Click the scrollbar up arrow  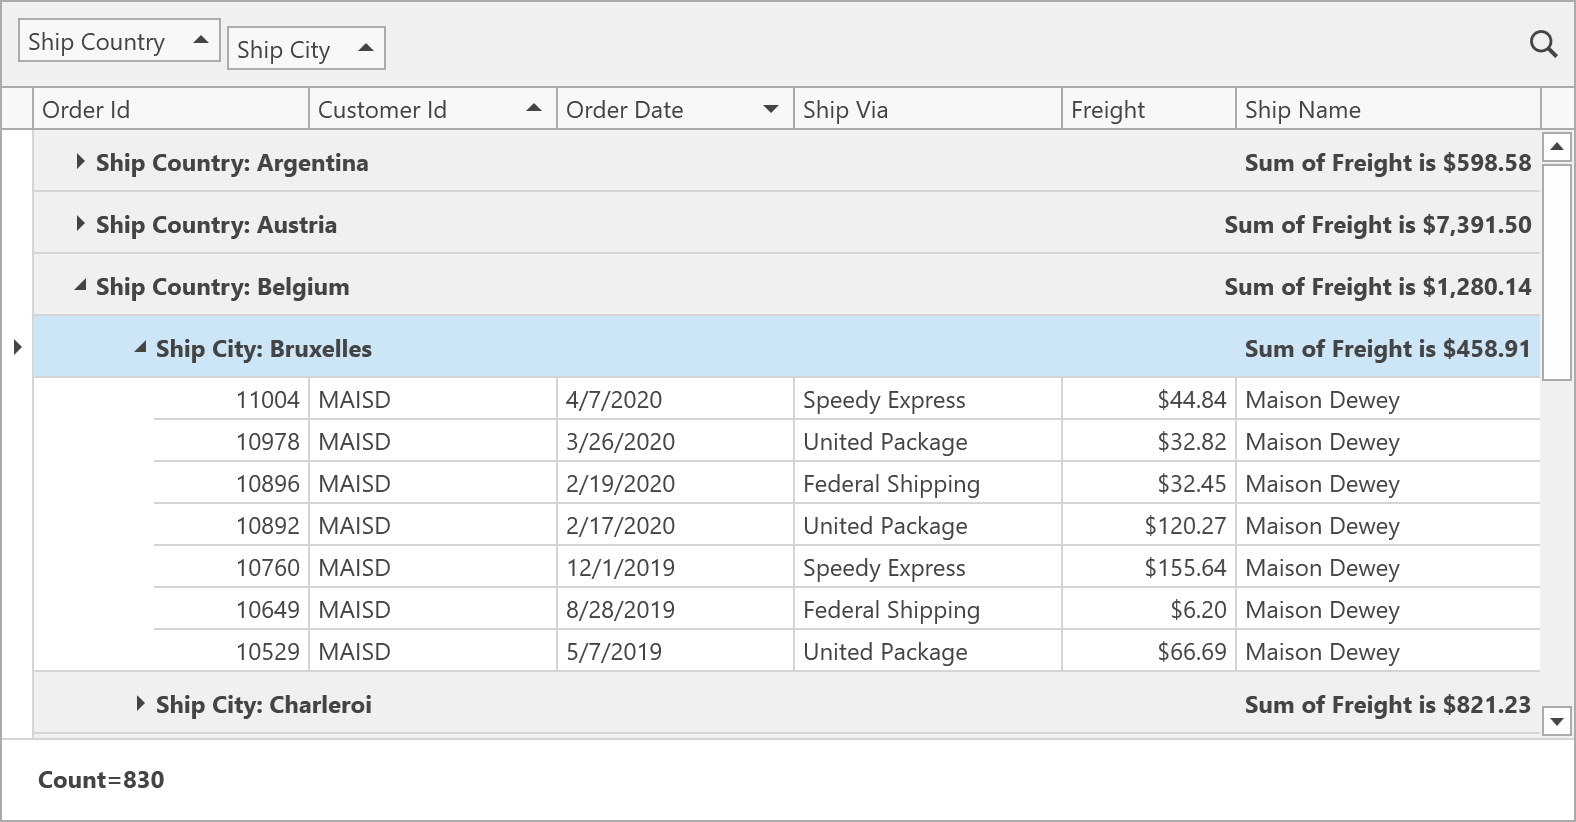coord(1556,148)
